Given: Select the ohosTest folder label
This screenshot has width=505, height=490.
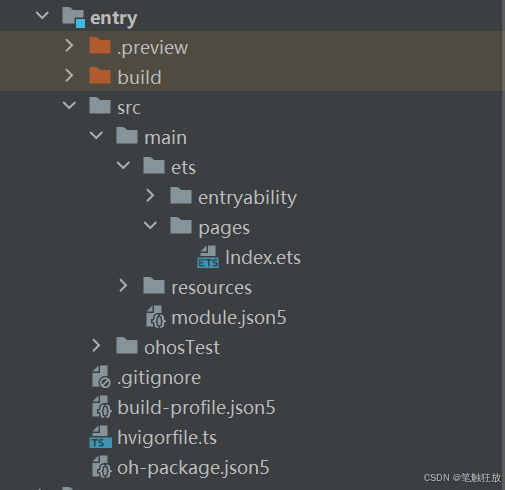Looking at the screenshot, I should click(182, 347).
